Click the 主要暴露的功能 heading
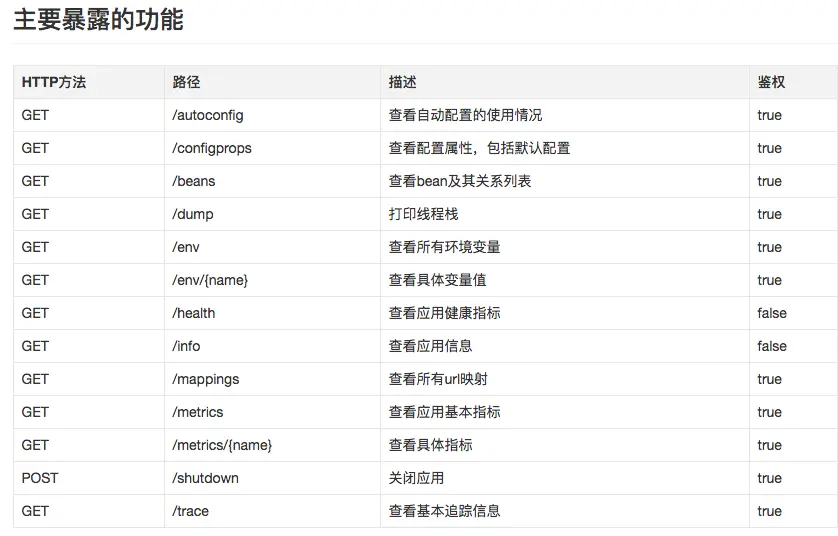 click(x=98, y=20)
